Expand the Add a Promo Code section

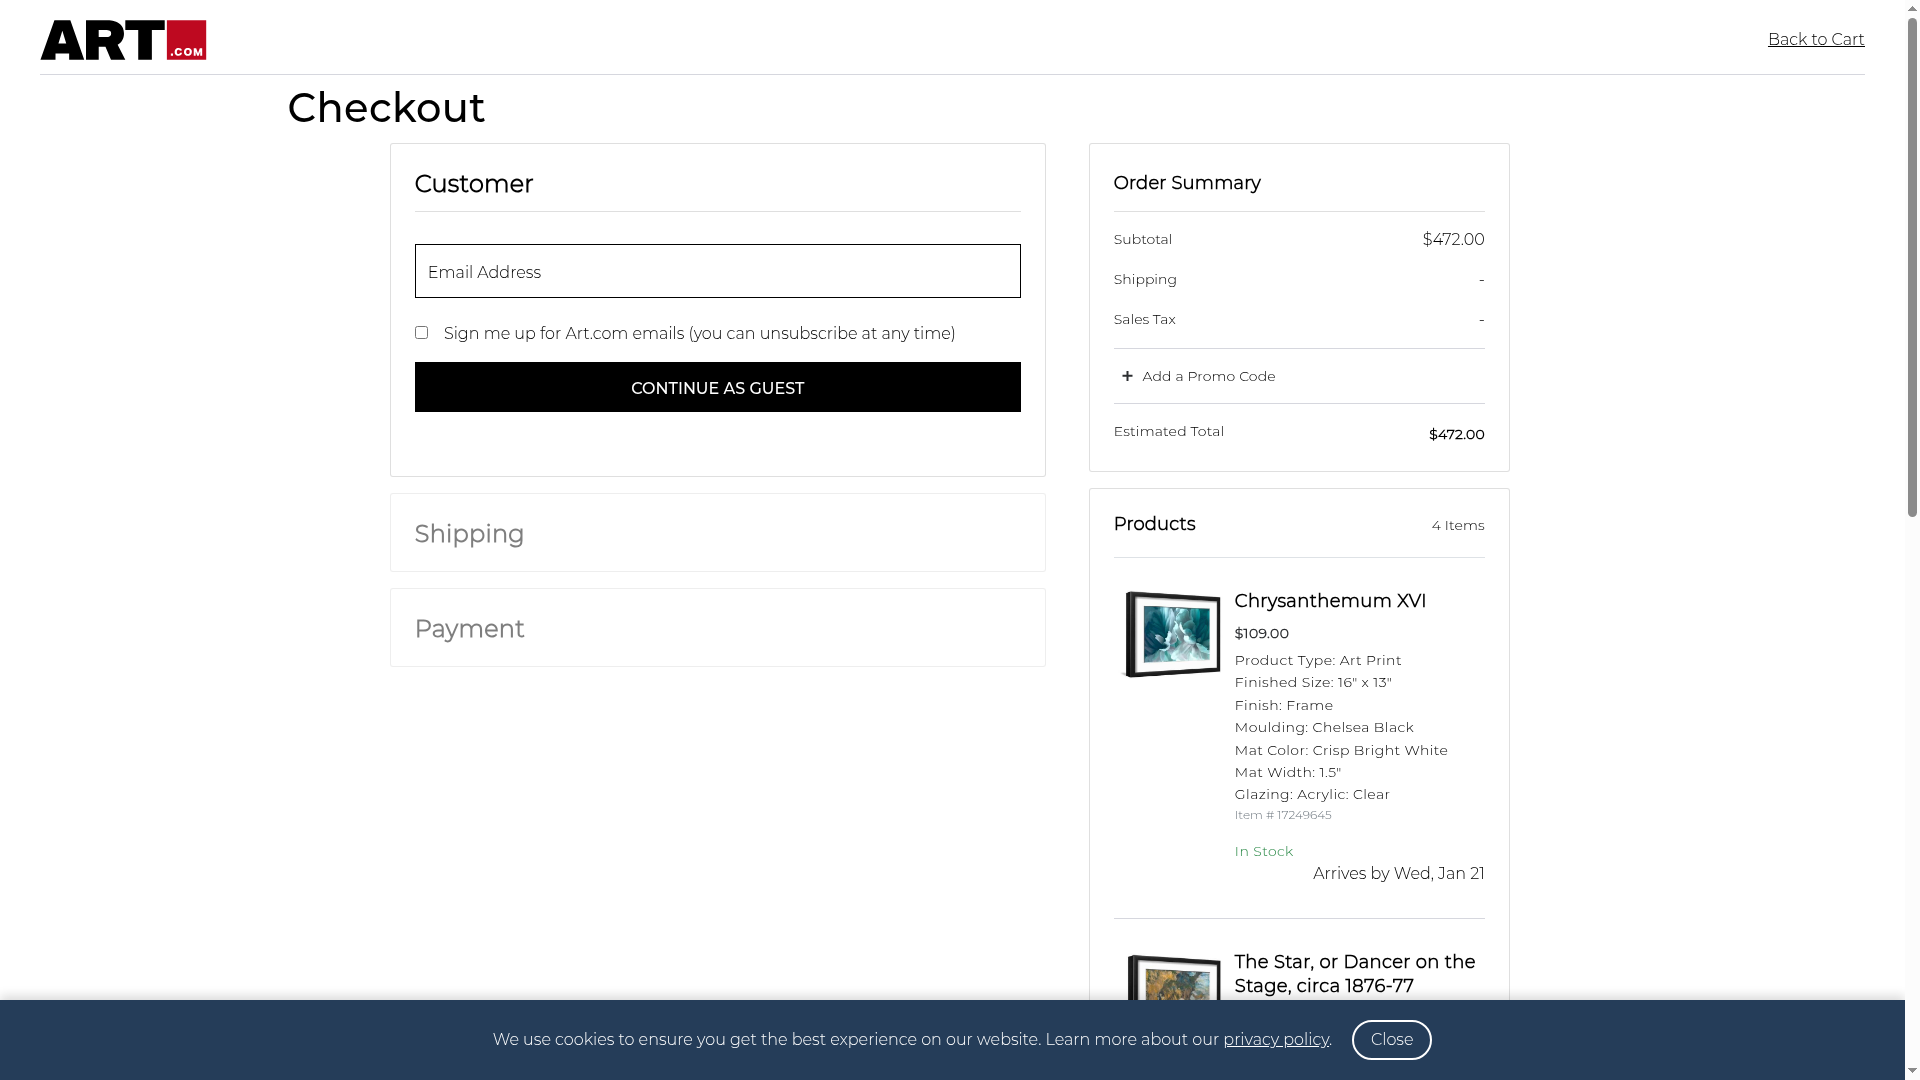1208,376
